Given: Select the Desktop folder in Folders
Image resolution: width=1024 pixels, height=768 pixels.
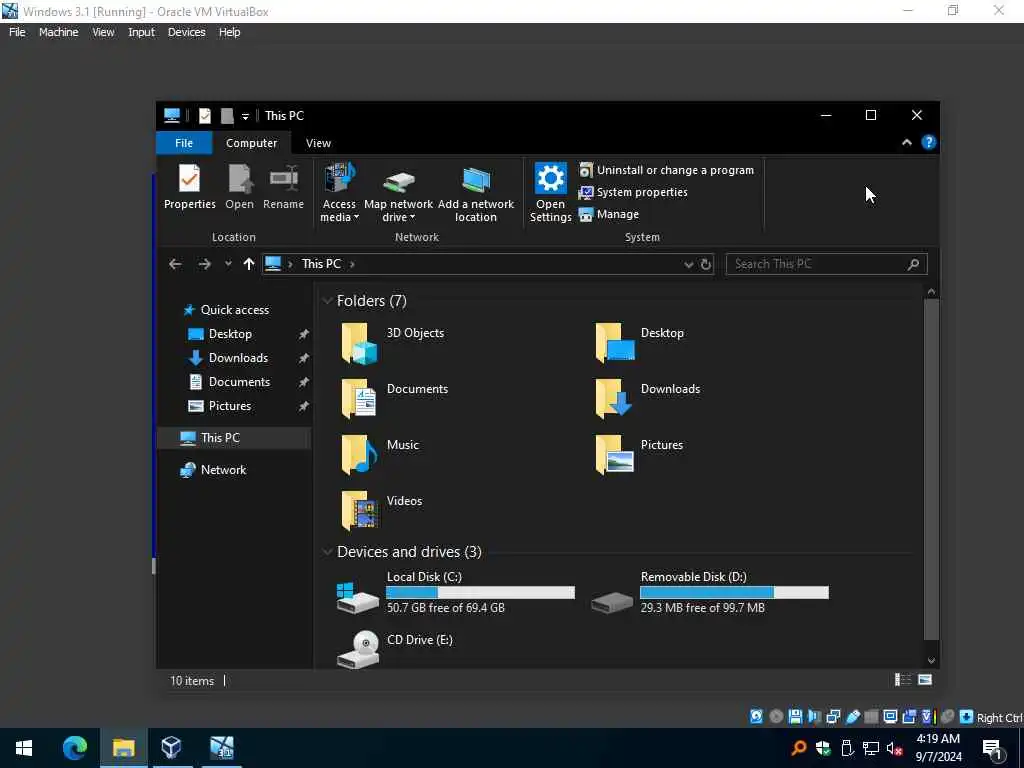Looking at the screenshot, I should click(x=639, y=342).
